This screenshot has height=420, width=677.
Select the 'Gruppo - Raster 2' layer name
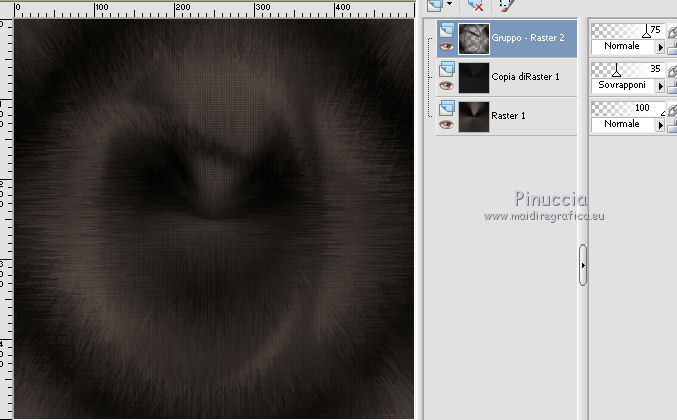click(x=528, y=38)
